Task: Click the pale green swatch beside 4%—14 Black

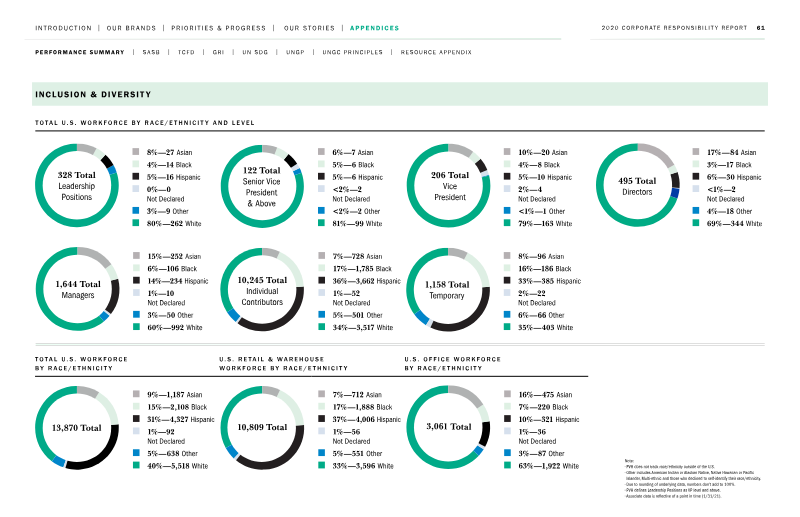Action: pos(136,164)
